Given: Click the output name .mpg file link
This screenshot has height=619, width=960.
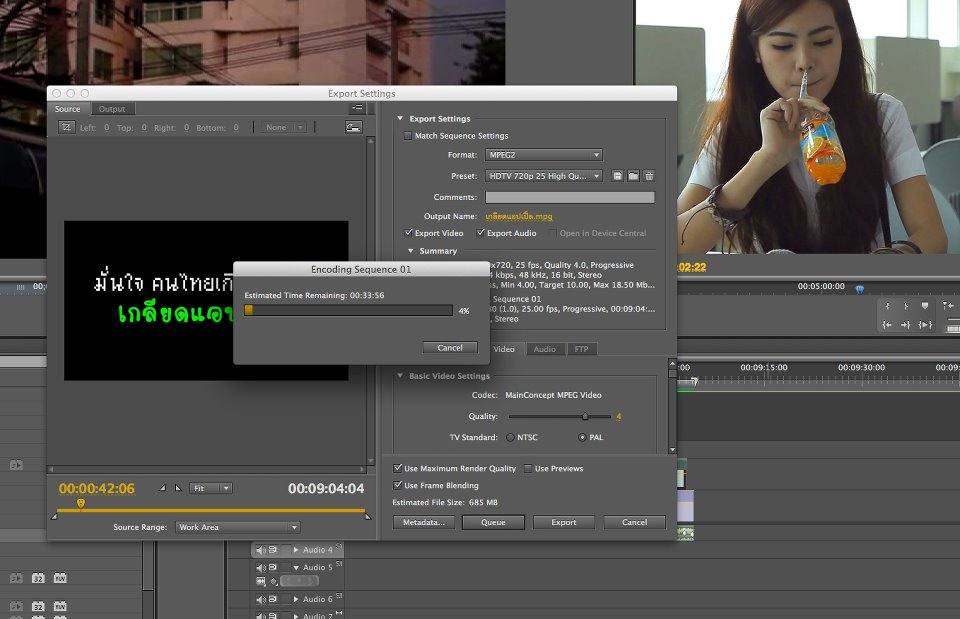Looking at the screenshot, I should (518, 215).
